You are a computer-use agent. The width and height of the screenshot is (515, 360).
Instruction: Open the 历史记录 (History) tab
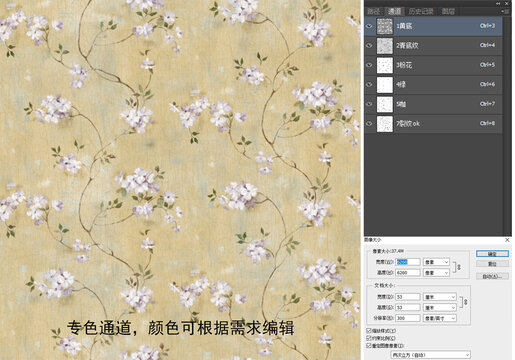[x=421, y=11]
